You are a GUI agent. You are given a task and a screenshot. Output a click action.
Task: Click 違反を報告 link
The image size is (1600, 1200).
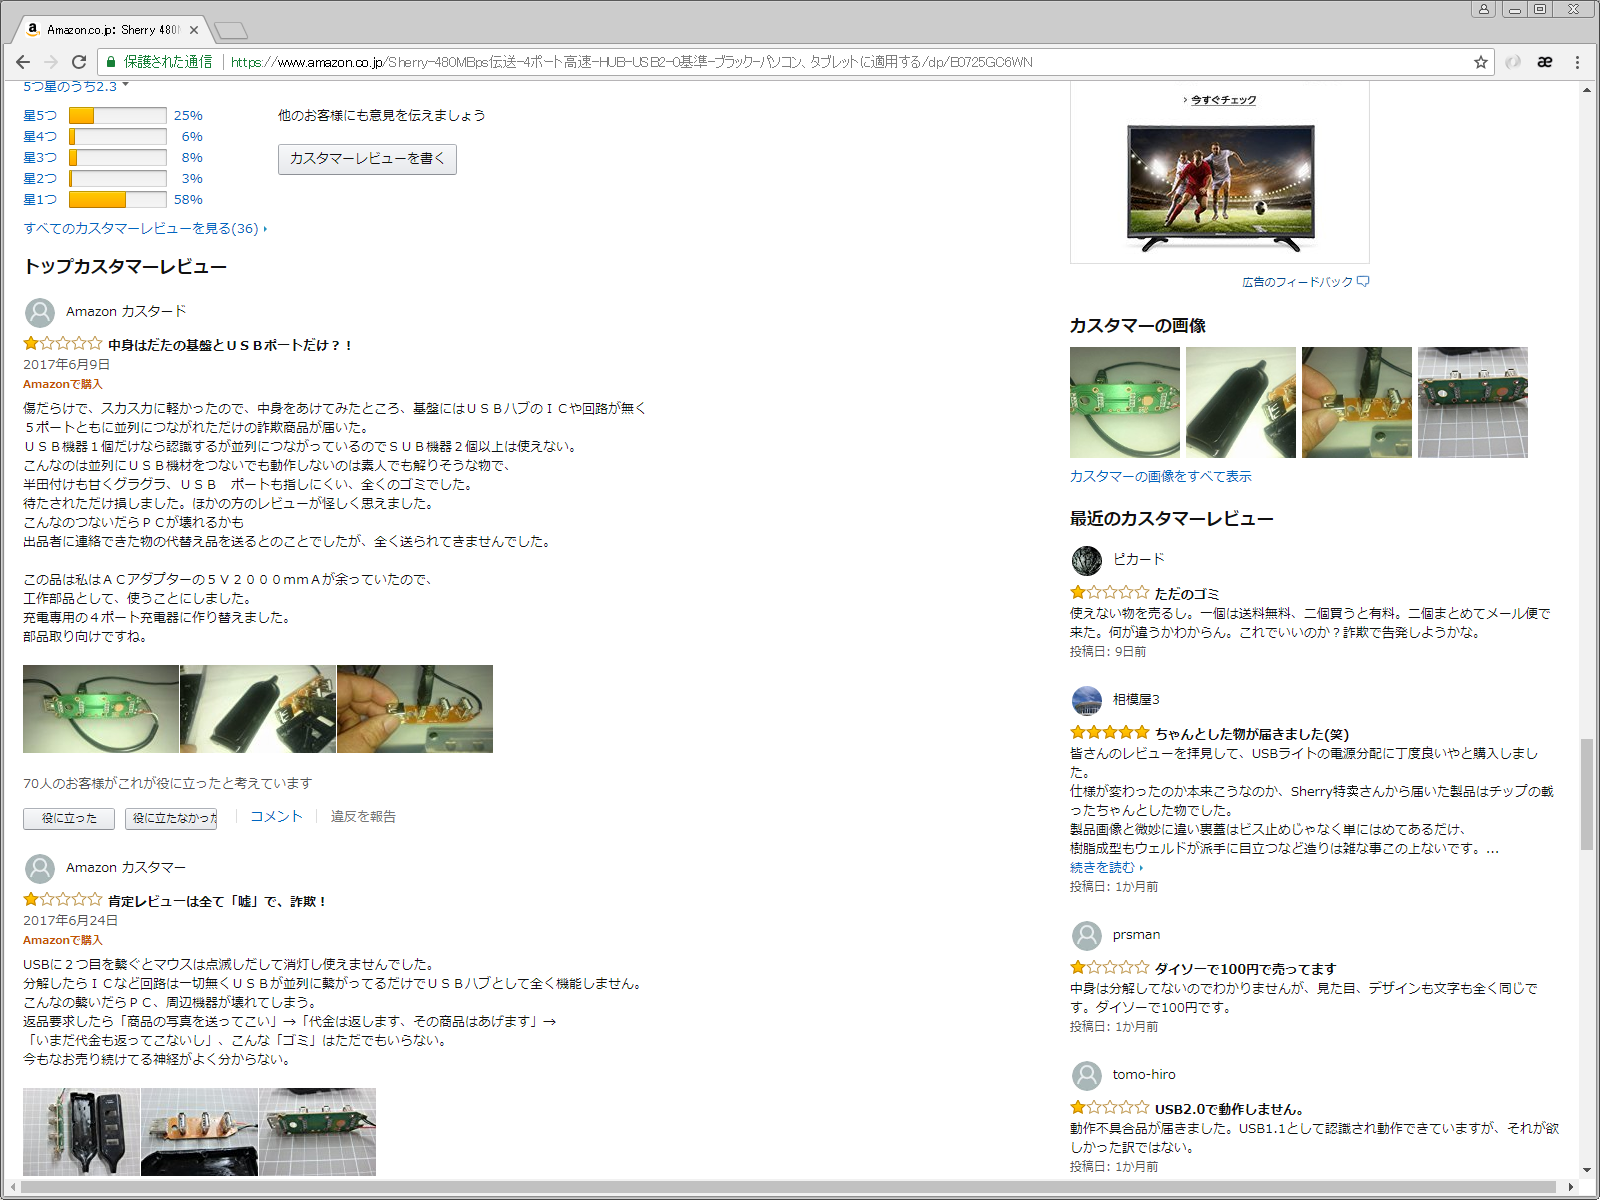click(363, 817)
